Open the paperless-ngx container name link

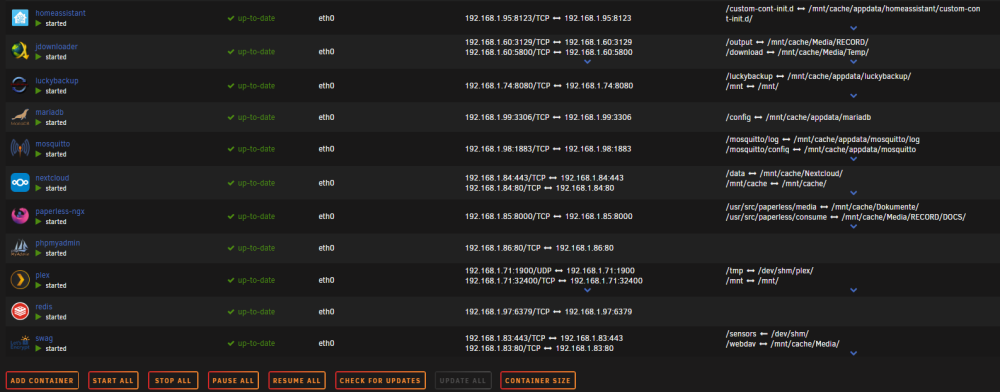[x=59, y=212]
